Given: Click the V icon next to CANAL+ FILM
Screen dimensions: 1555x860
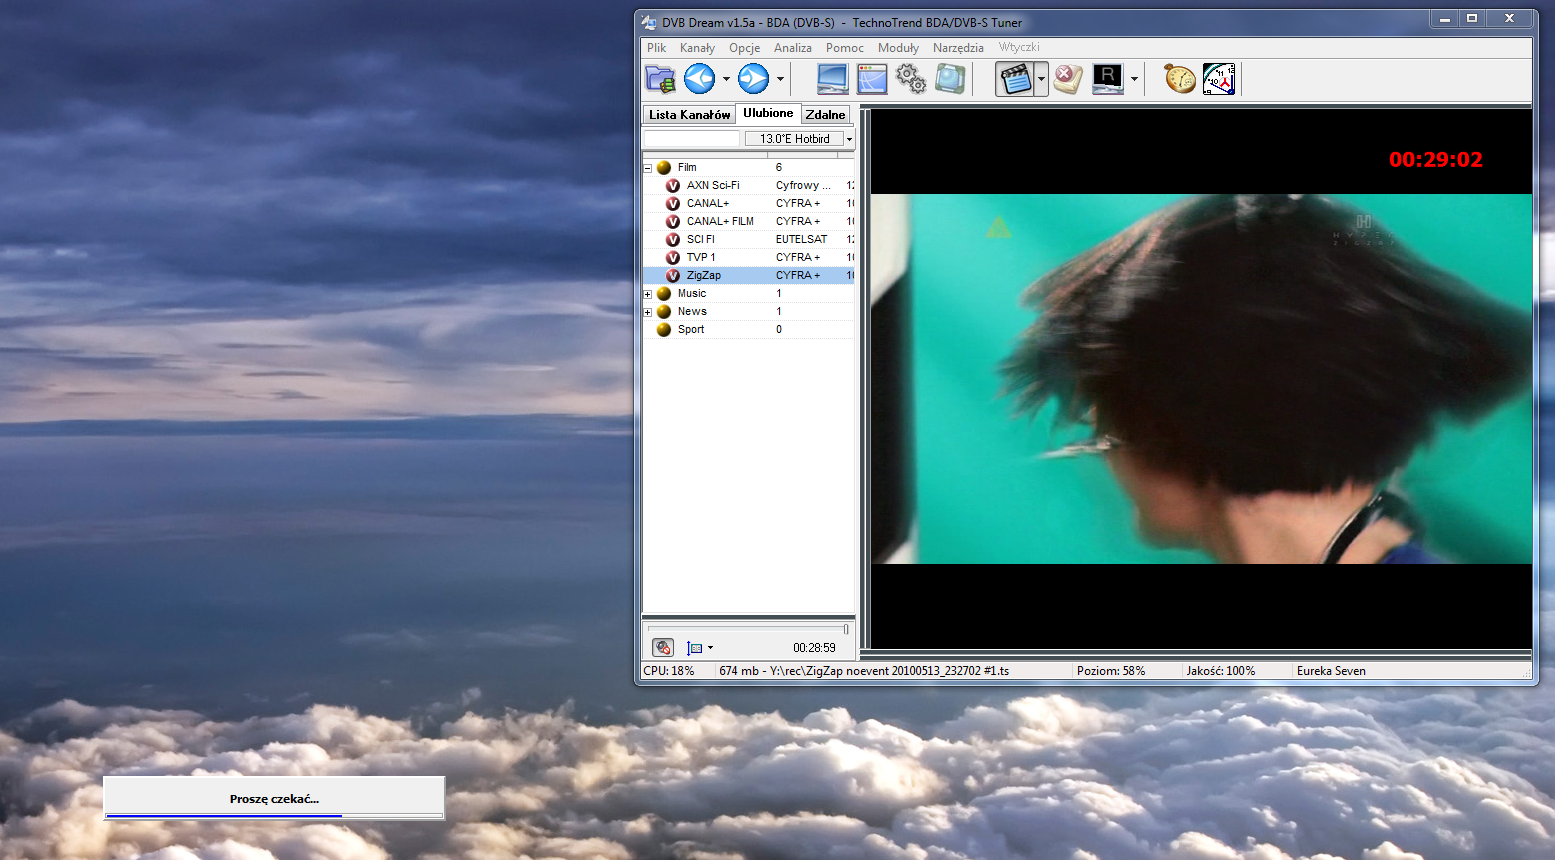Looking at the screenshot, I should (x=673, y=221).
